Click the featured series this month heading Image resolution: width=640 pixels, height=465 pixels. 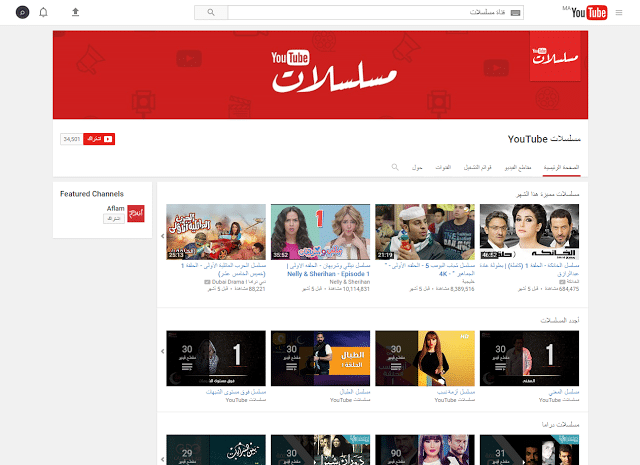tap(548, 194)
